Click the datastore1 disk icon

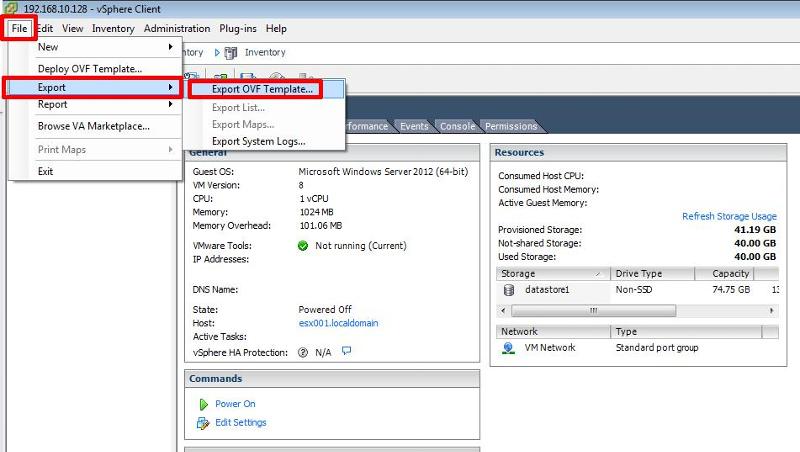click(x=509, y=290)
